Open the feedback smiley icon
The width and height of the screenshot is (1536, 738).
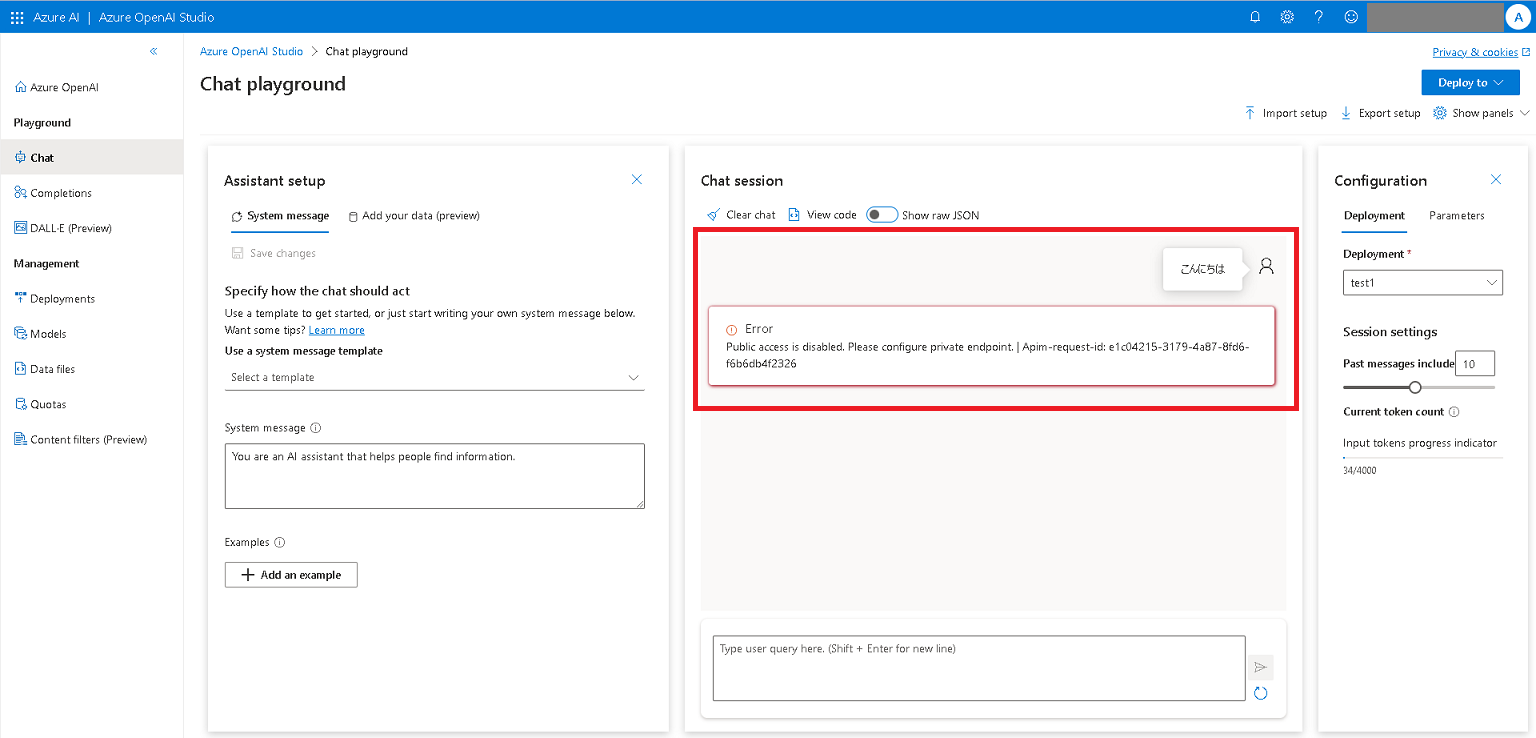(1351, 17)
